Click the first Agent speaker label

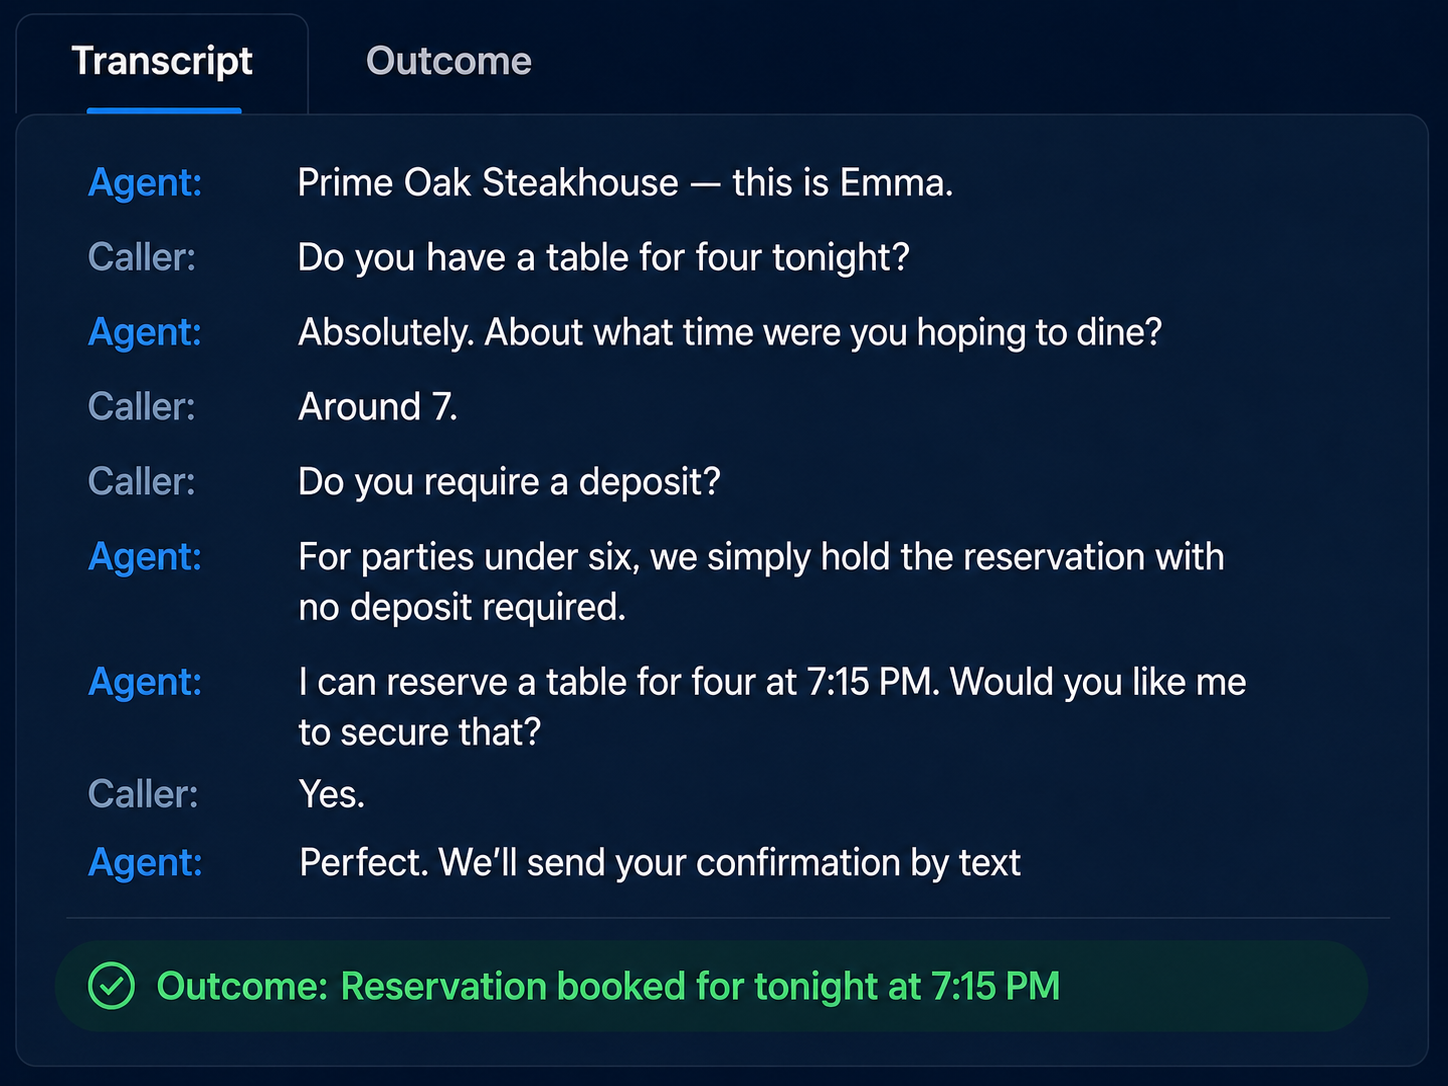[x=145, y=183]
